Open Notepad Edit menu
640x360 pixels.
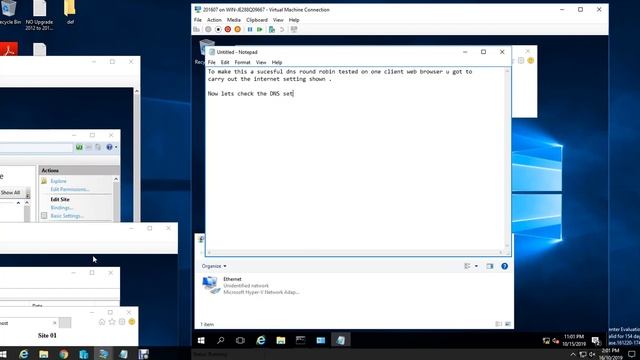(225, 62)
